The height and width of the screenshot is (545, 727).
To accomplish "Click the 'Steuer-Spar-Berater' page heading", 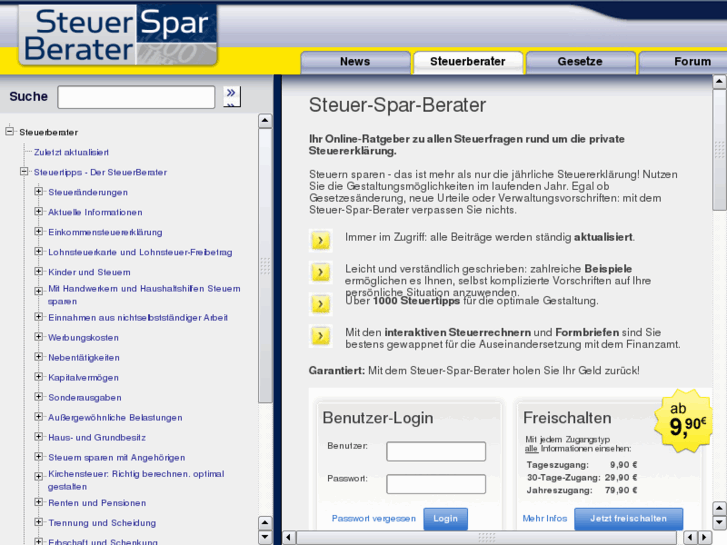I will [x=397, y=105].
